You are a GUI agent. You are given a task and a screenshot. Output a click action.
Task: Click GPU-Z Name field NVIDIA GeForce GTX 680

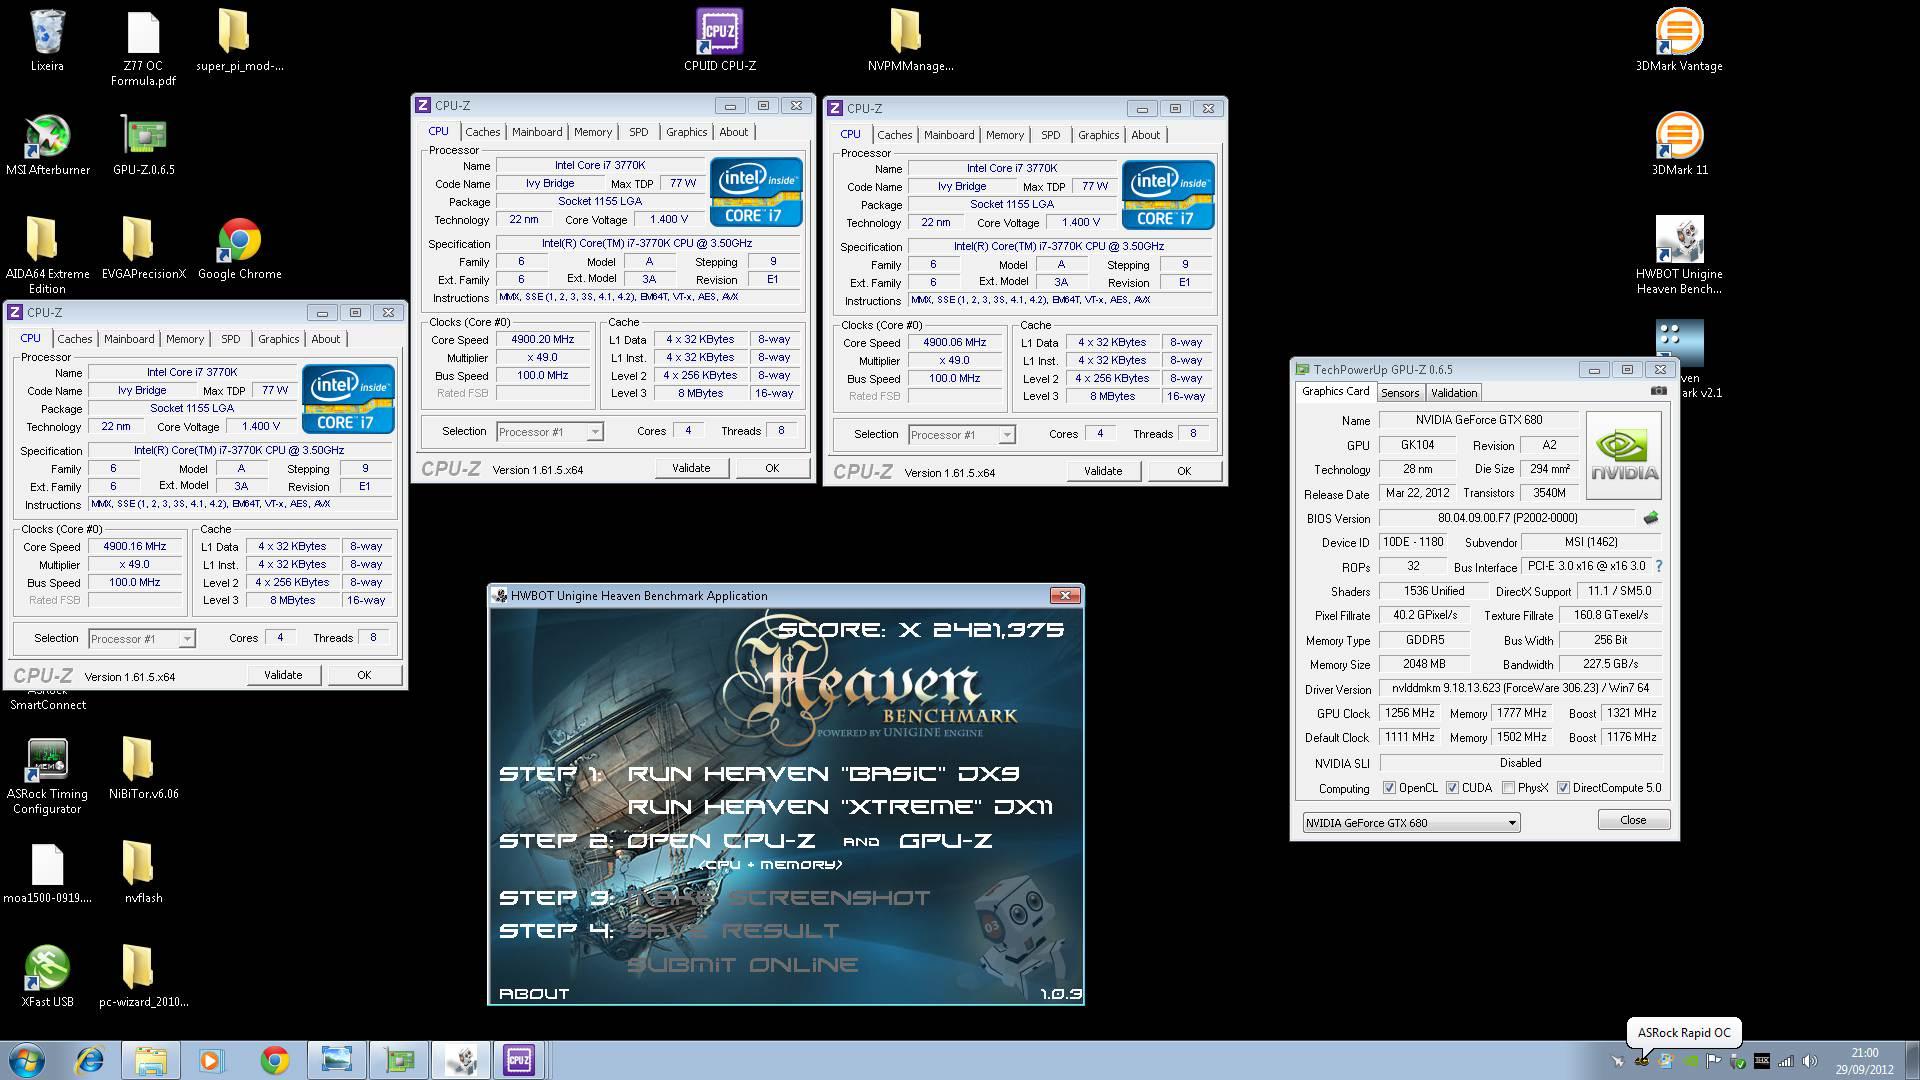(1478, 420)
